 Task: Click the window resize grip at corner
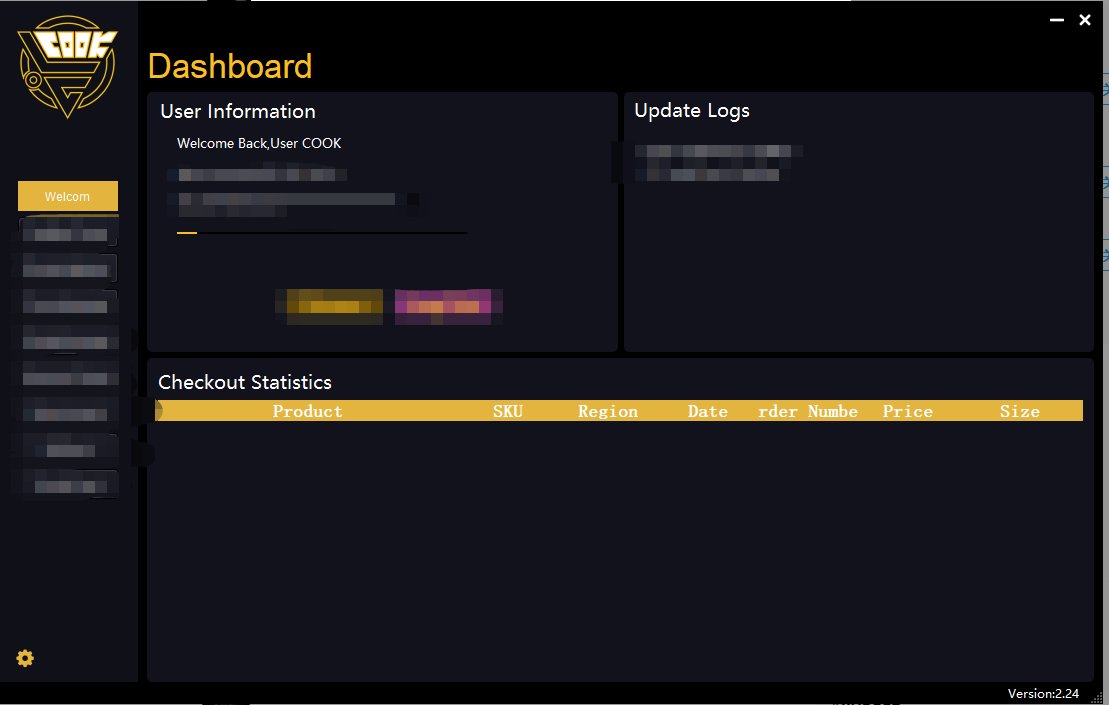click(1096, 698)
